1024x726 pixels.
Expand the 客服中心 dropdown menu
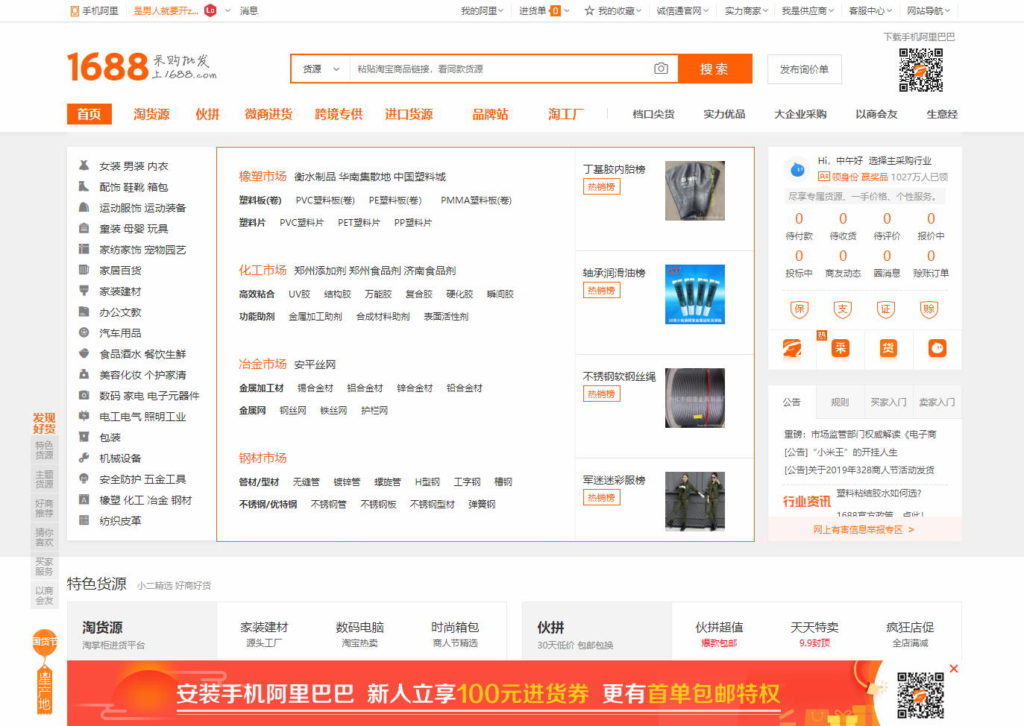[x=871, y=11]
